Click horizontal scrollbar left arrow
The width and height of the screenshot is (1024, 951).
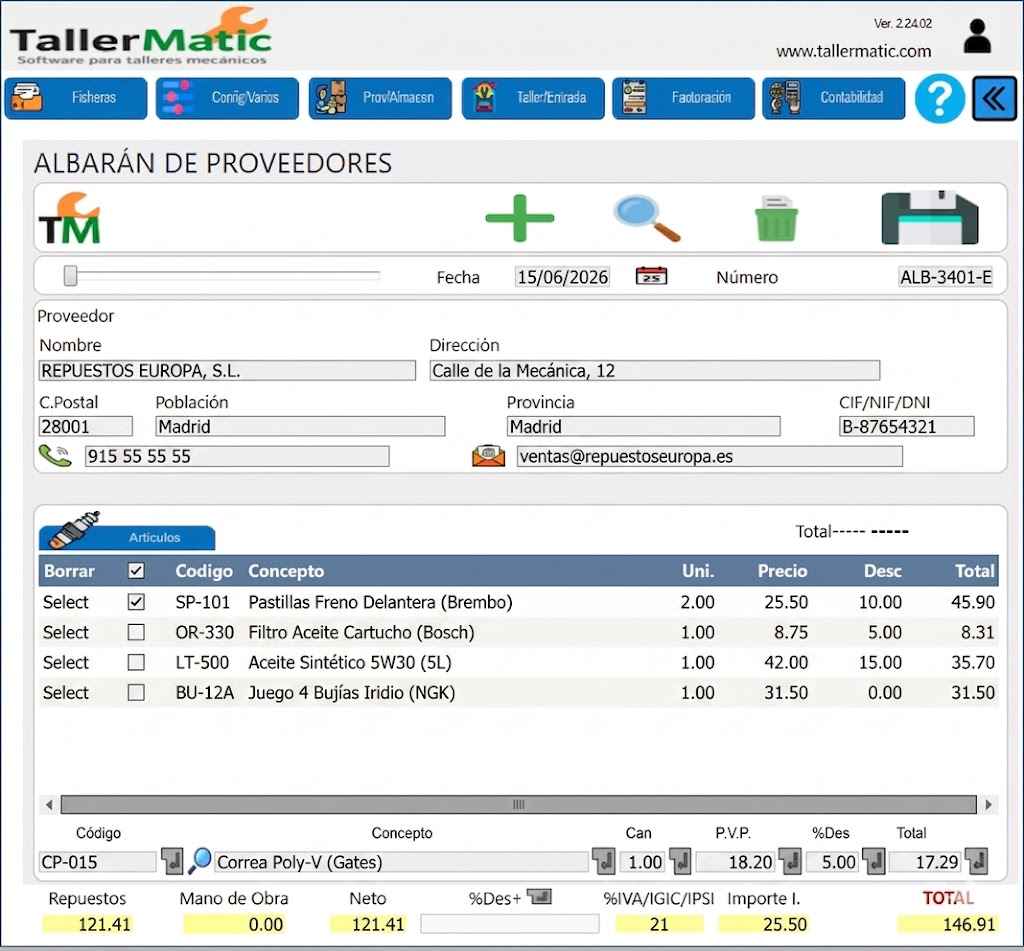[x=49, y=805]
